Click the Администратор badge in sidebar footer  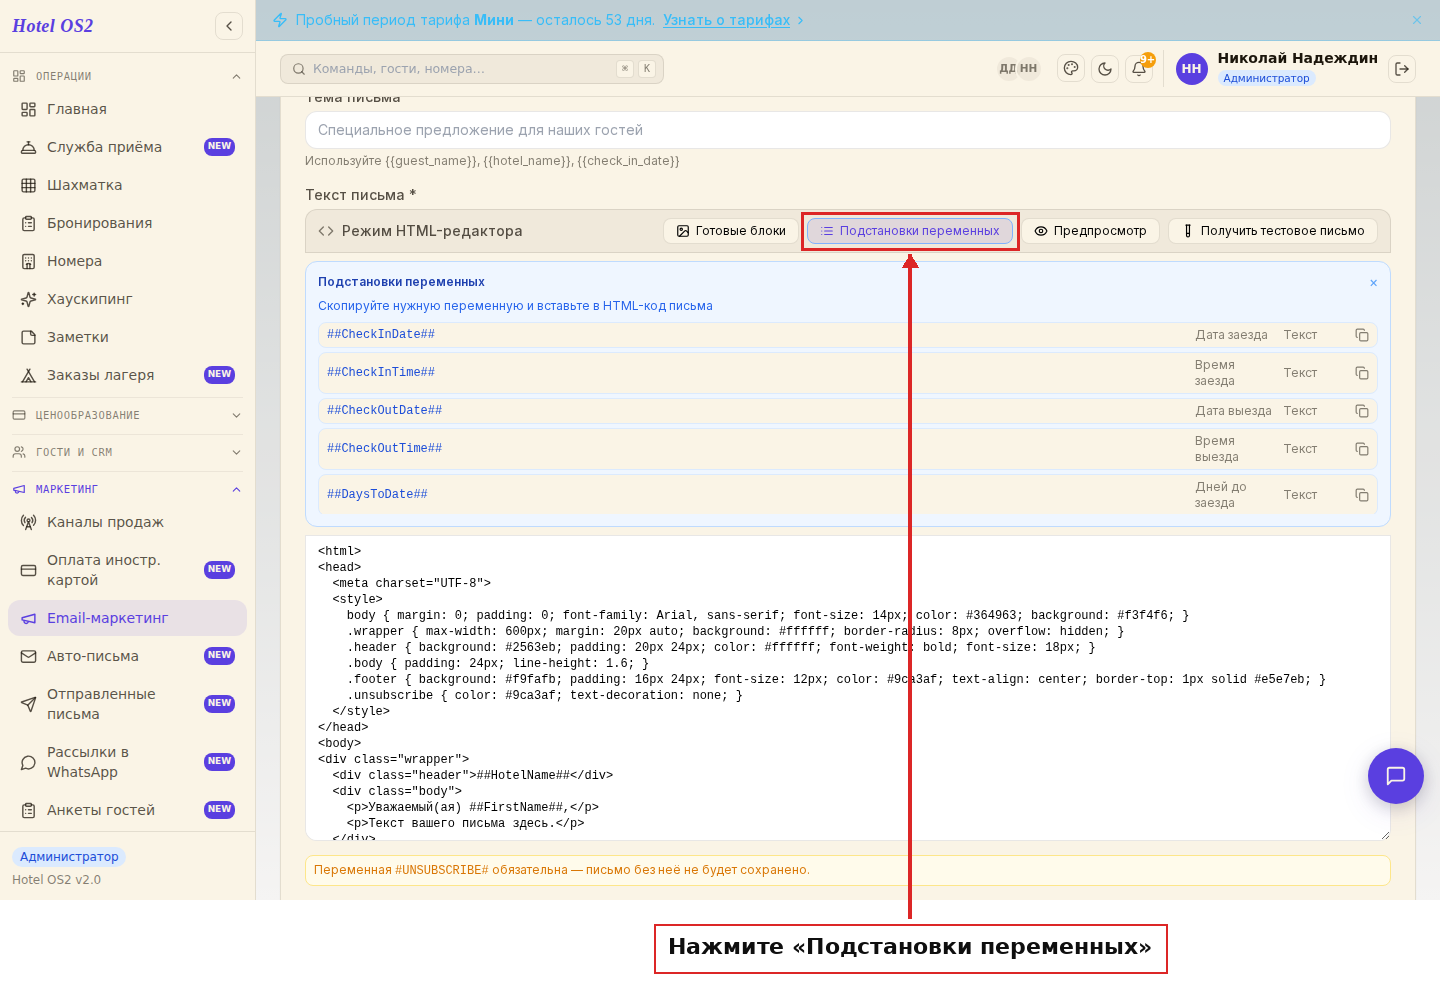point(69,857)
